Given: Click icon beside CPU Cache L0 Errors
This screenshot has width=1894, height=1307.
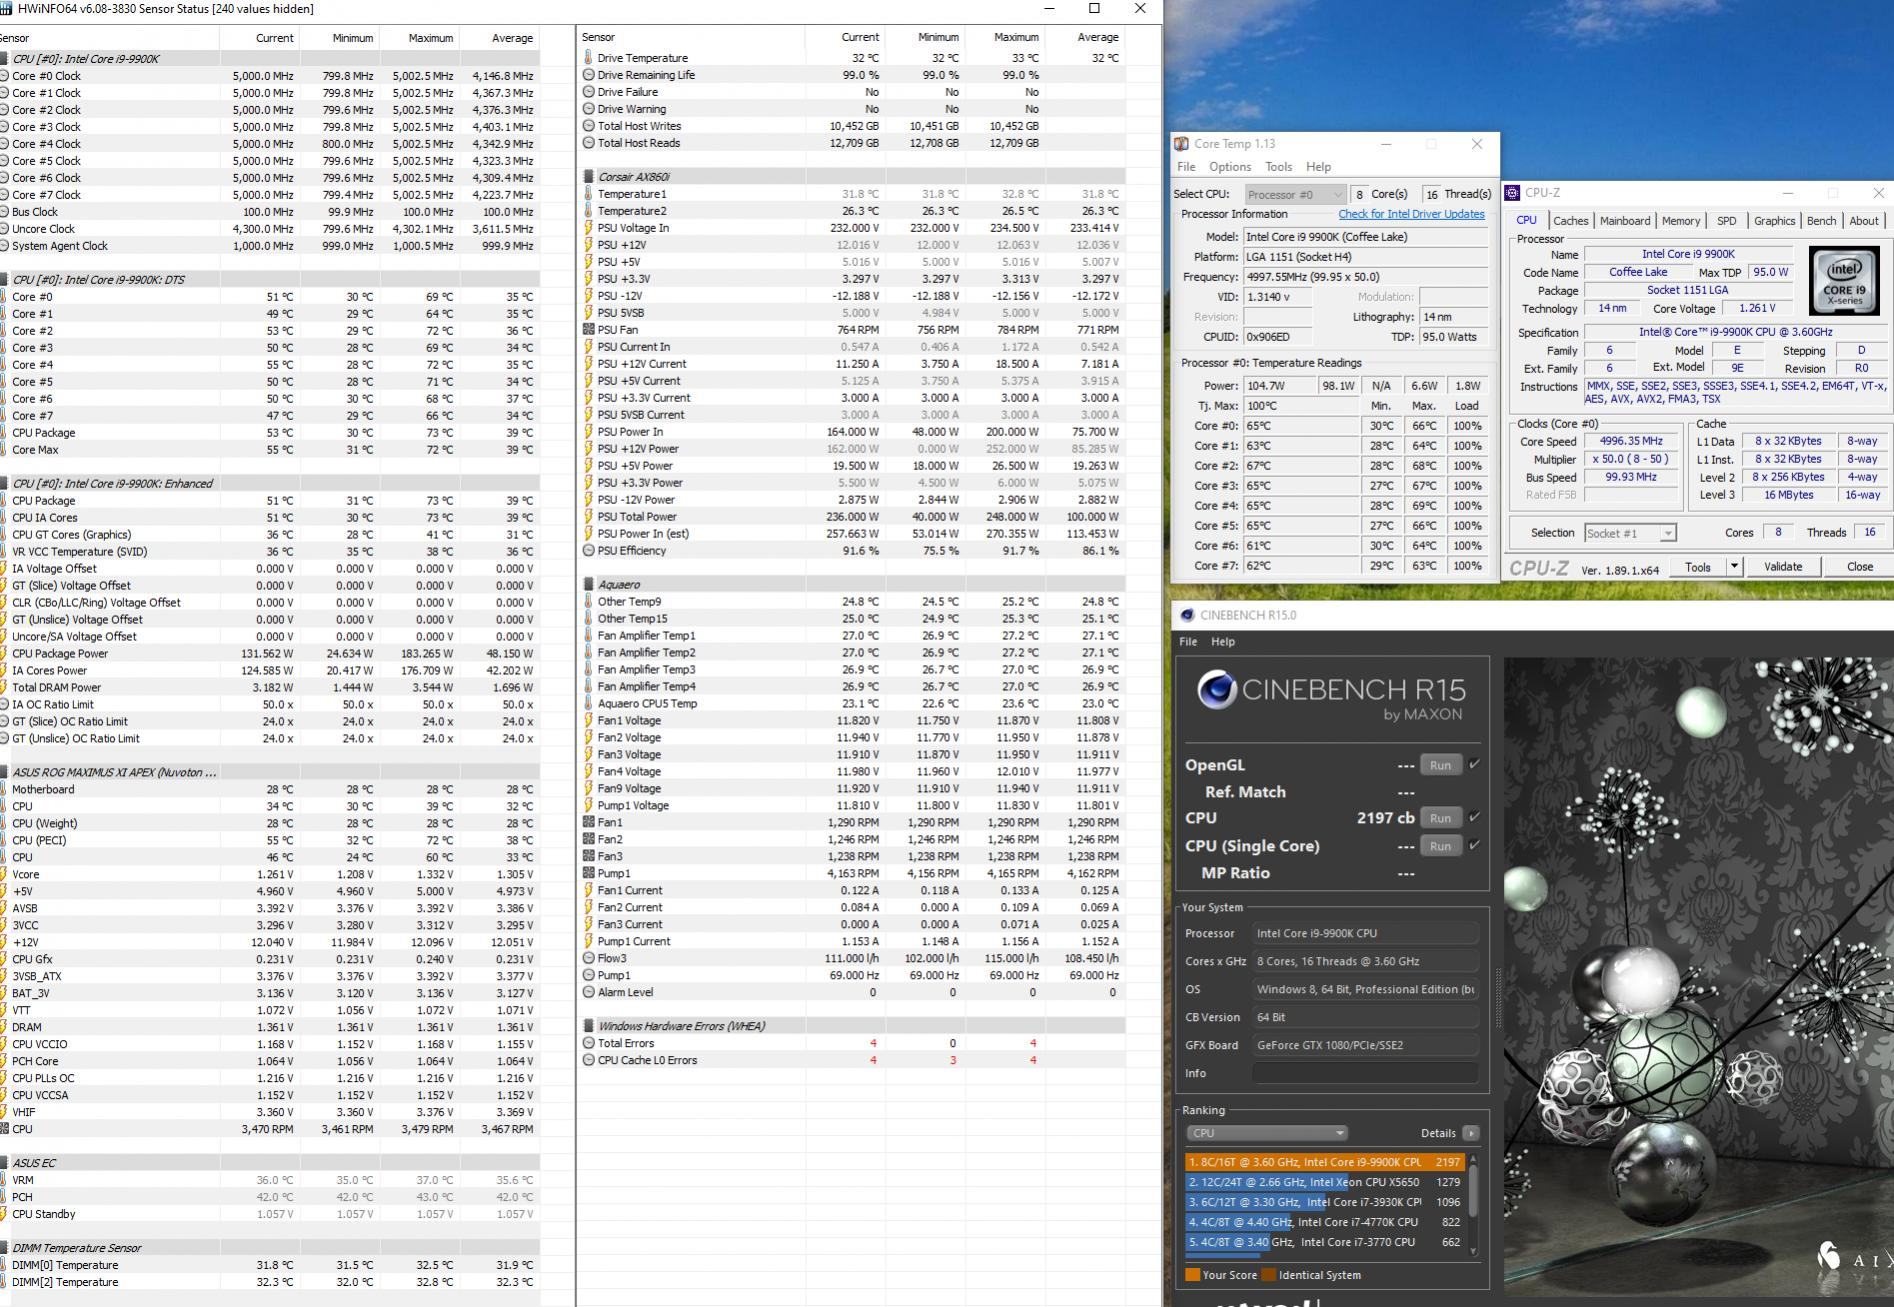Looking at the screenshot, I should coord(589,1061).
